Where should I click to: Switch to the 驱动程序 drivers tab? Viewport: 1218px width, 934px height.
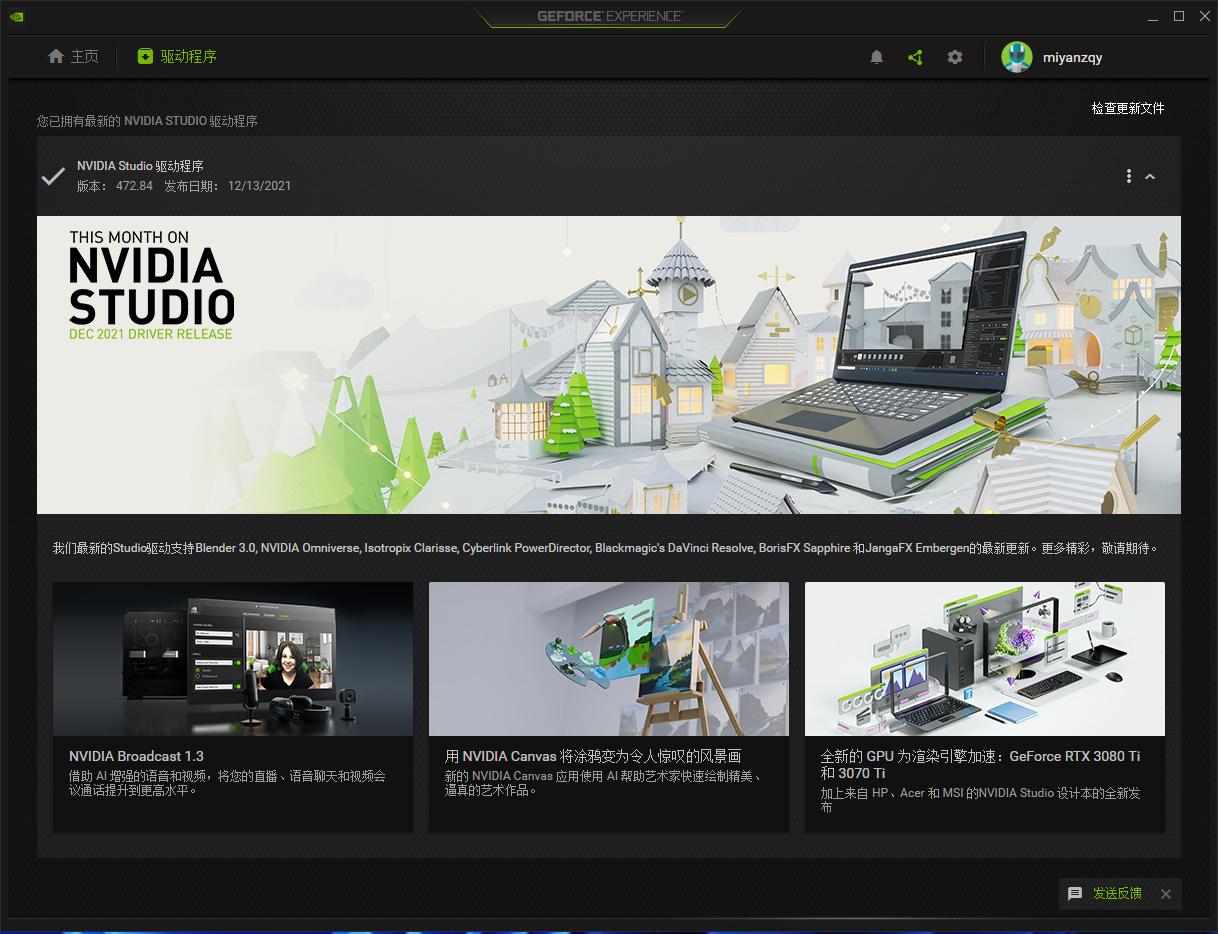[177, 56]
